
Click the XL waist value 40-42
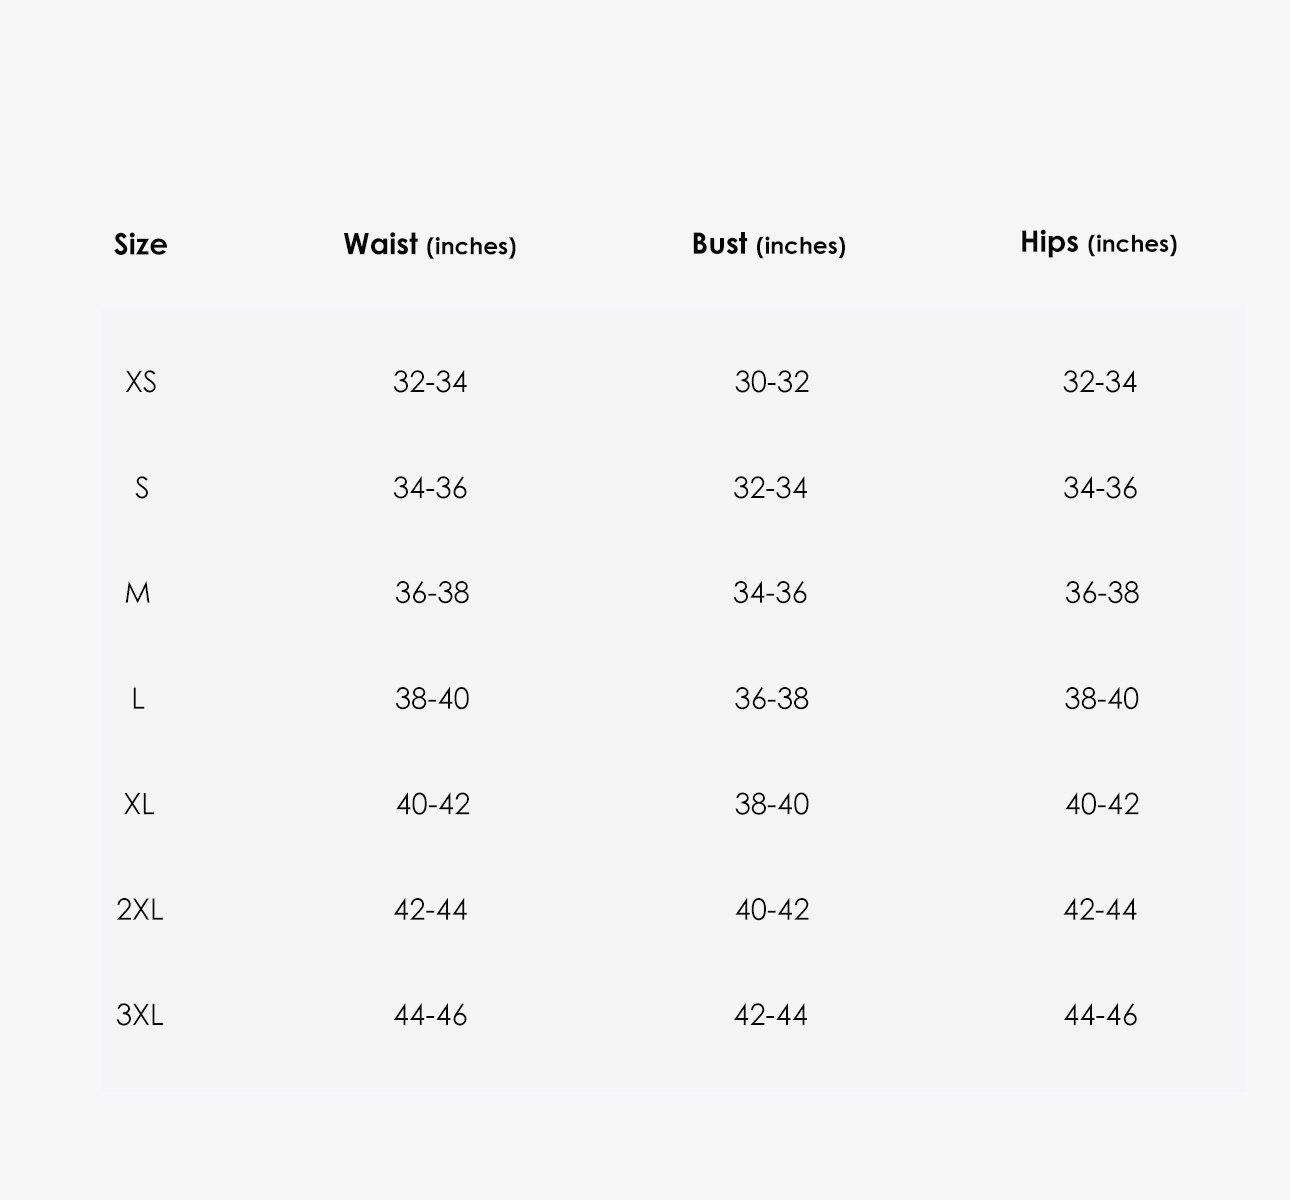[433, 804]
